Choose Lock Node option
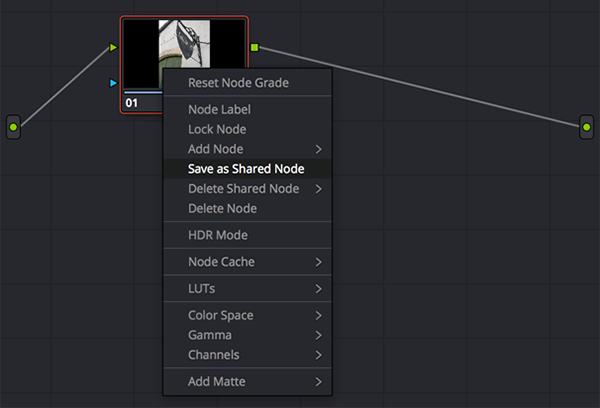This screenshot has height=408, width=600. [248, 129]
